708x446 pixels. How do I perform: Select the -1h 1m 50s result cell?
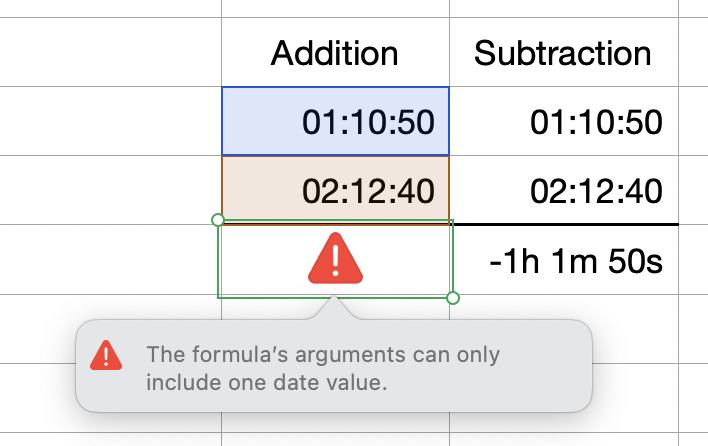point(576,261)
